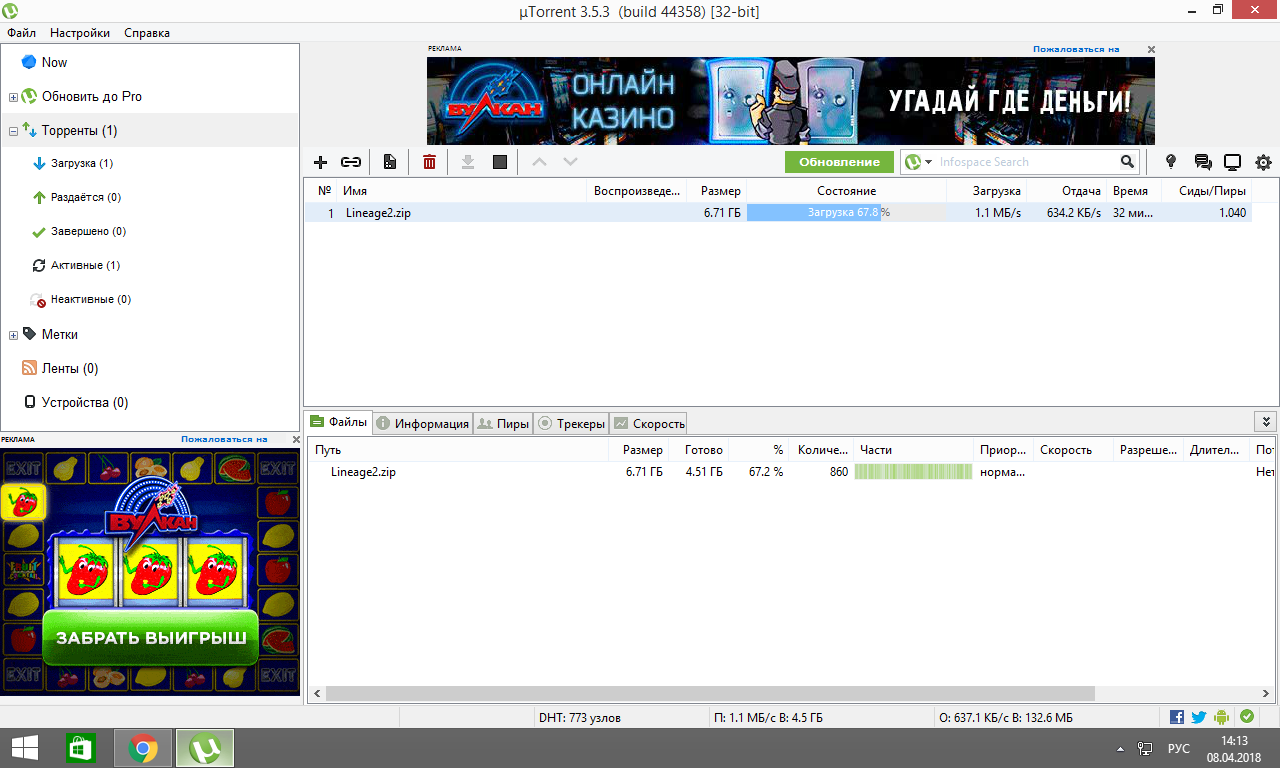Click the Create New Torrent file icon
1280x768 pixels.
point(390,162)
